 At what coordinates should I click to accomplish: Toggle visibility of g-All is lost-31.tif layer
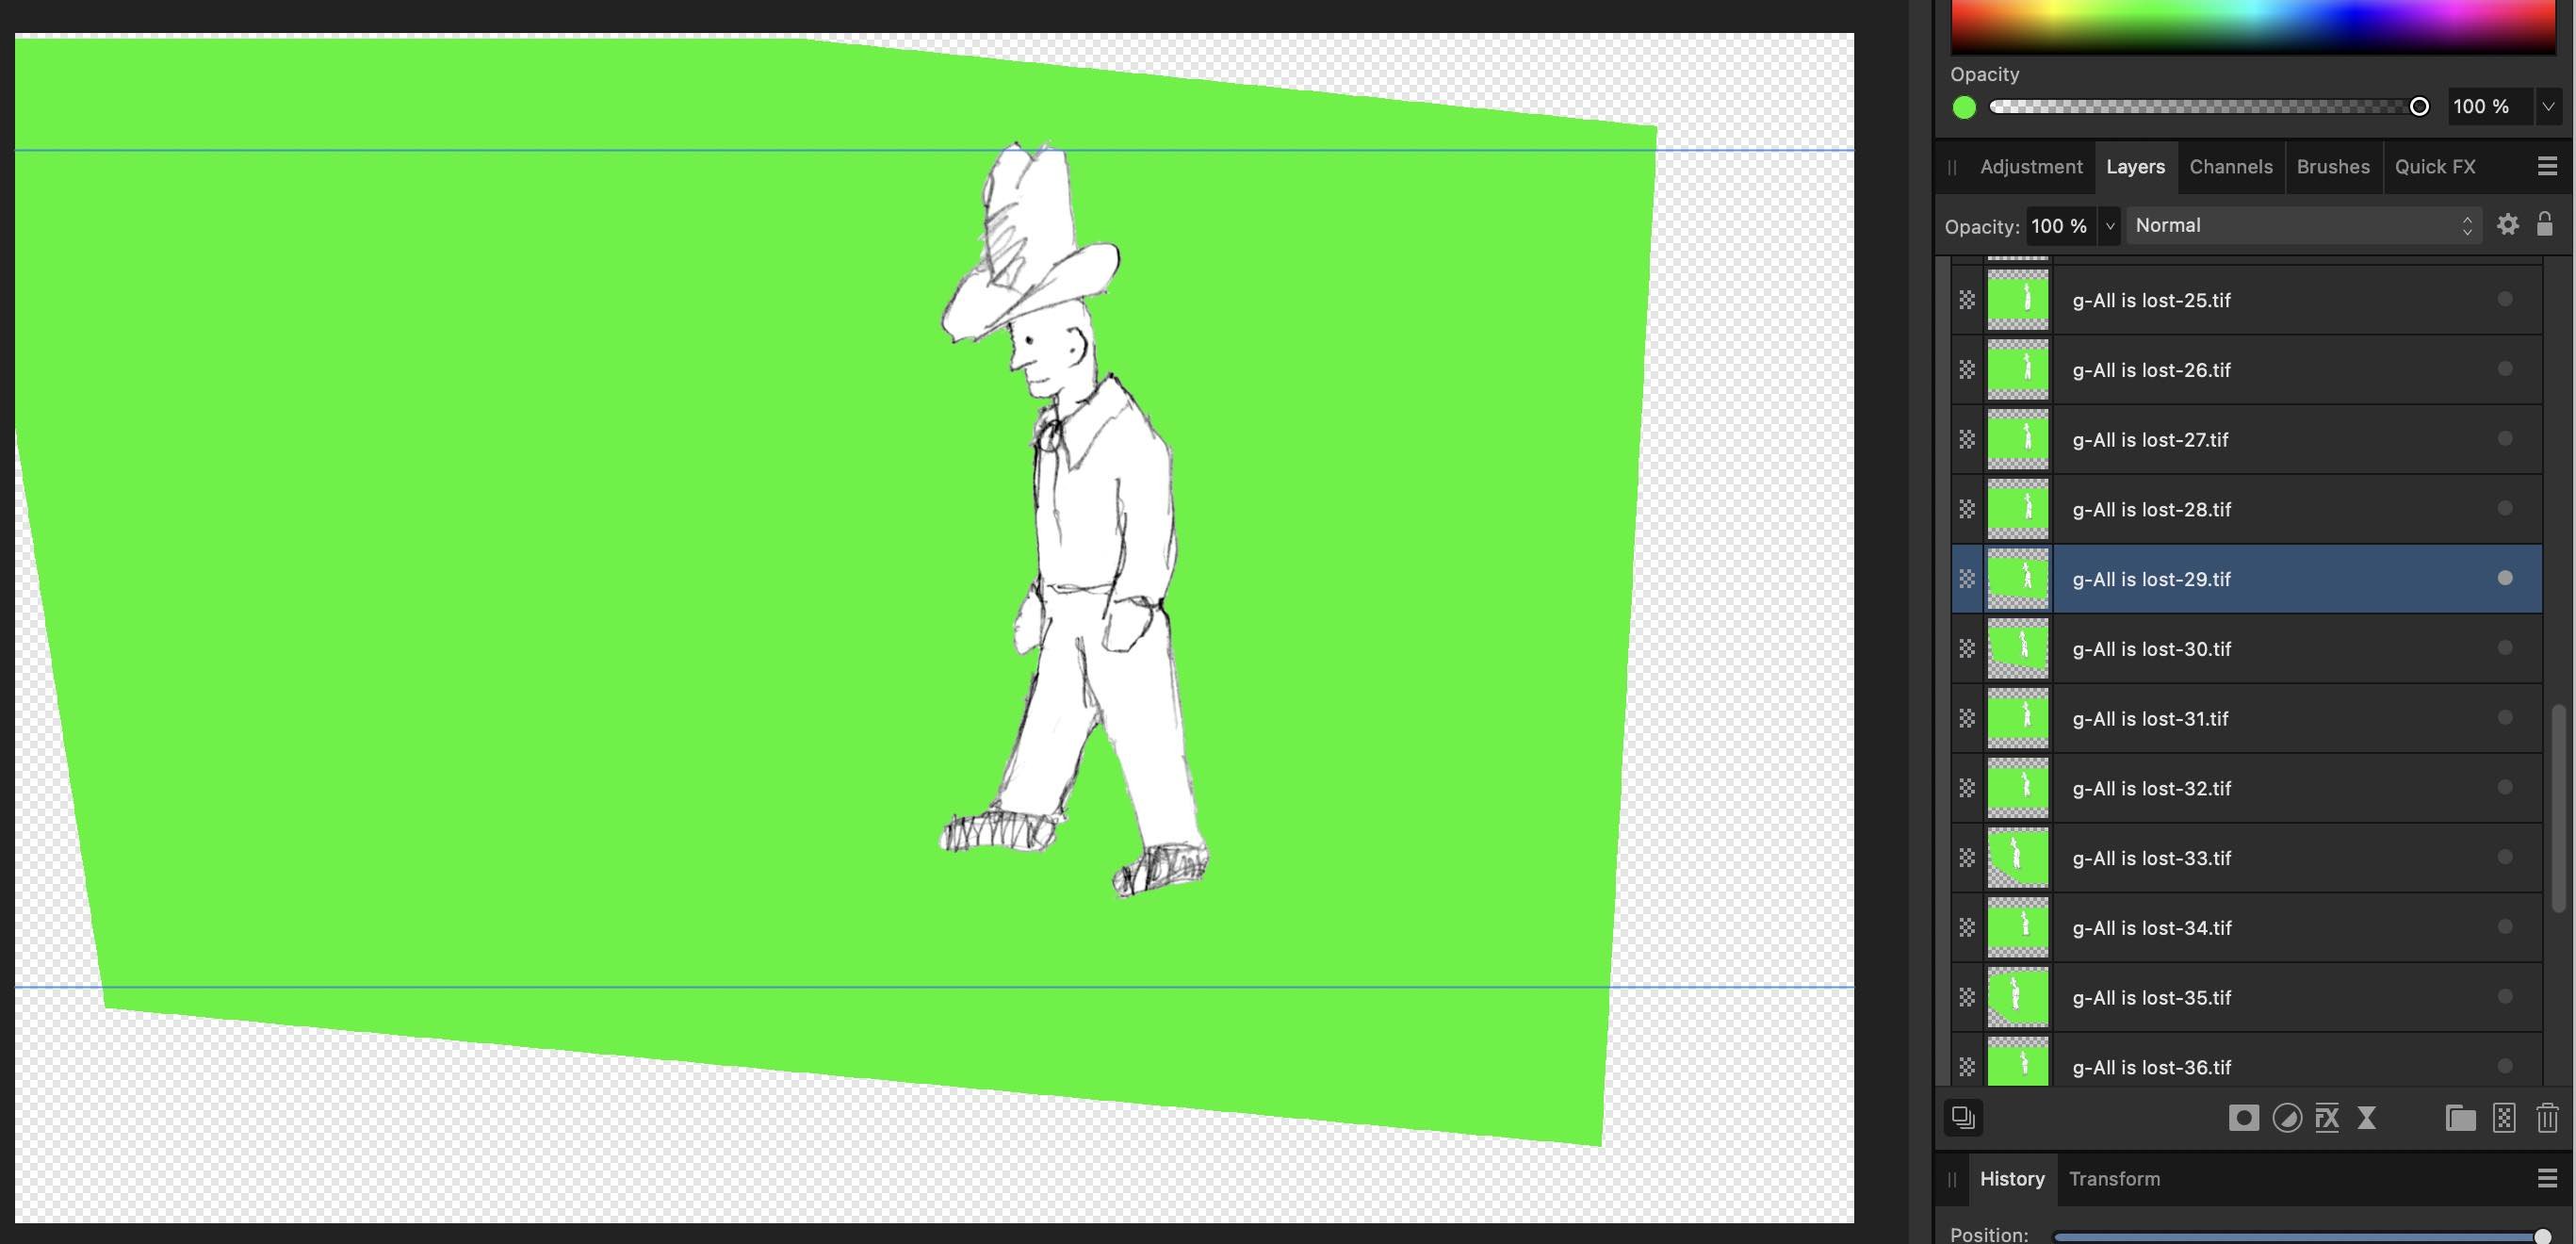click(x=2504, y=717)
